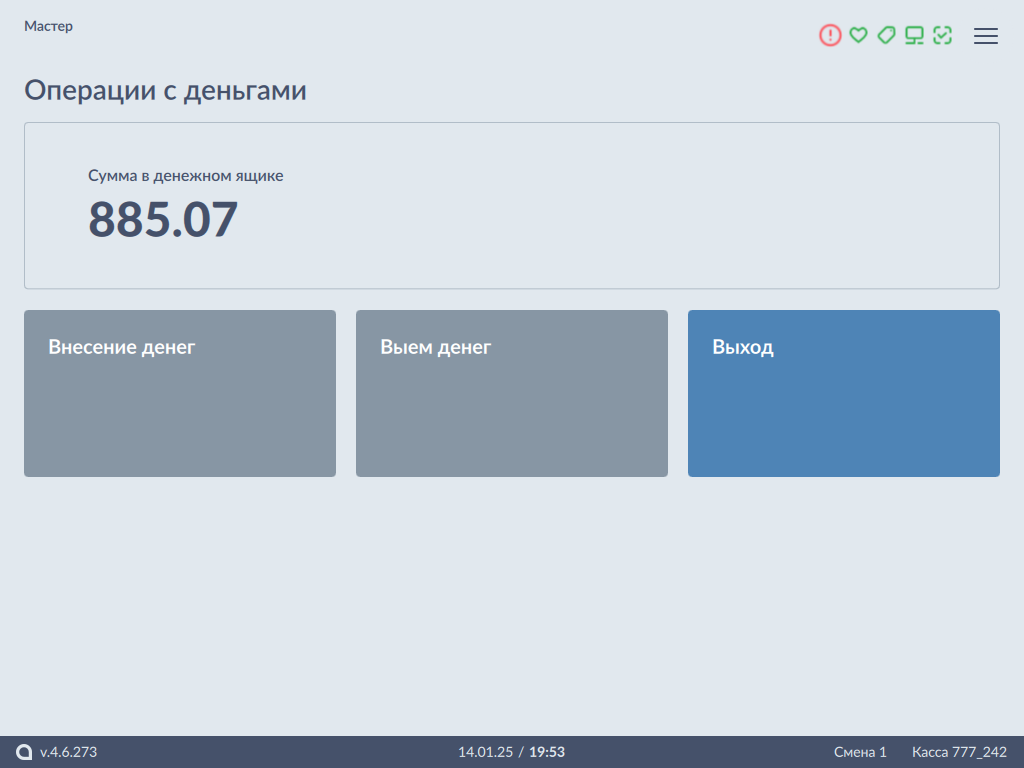Click version number v.4.6.273

coord(68,752)
